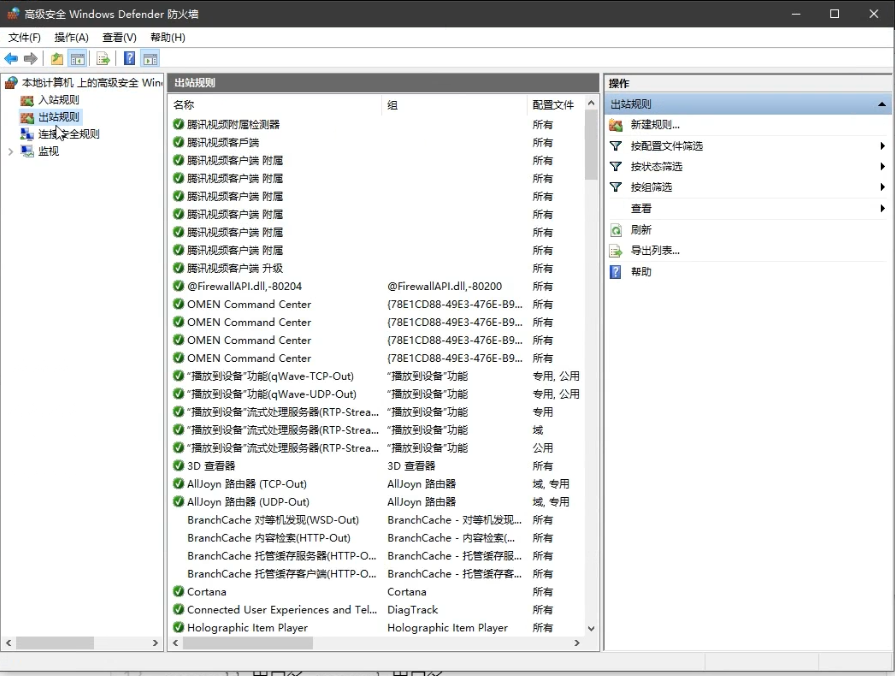This screenshot has height=676, width=895.
Task: Click 帮助 in the actions pane
Action: (640, 272)
